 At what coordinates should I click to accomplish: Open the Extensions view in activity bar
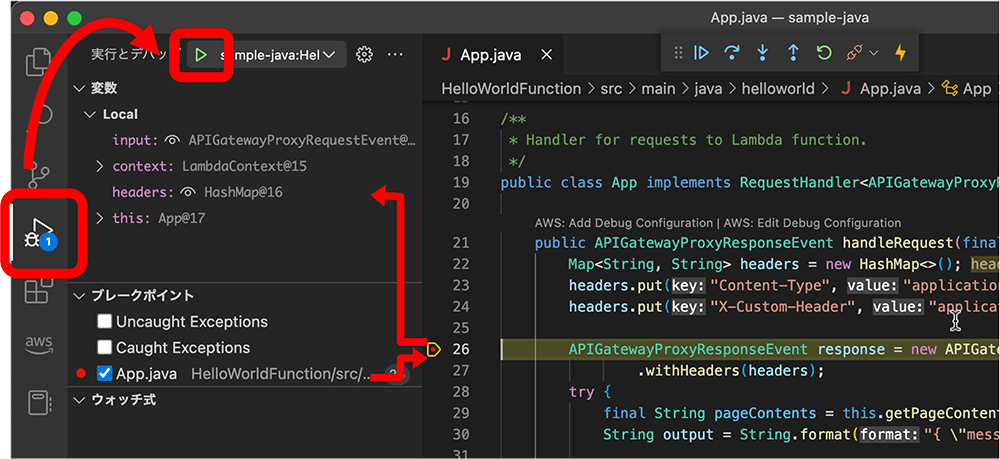38,291
